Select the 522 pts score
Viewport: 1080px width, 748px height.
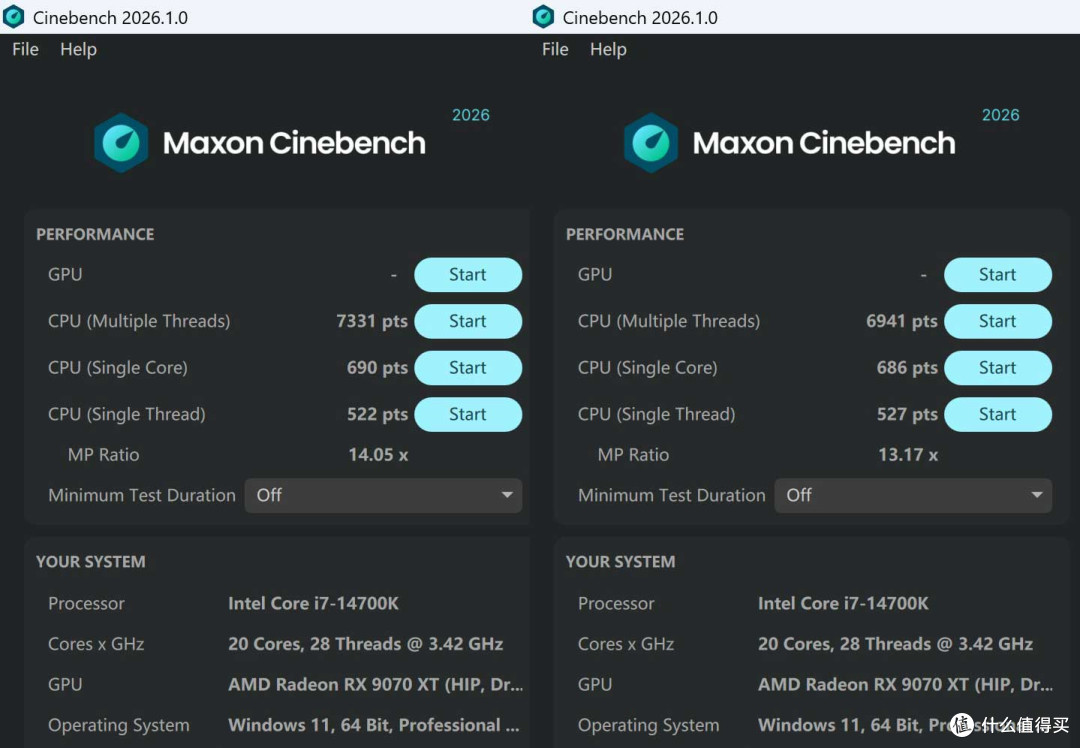[377, 415]
